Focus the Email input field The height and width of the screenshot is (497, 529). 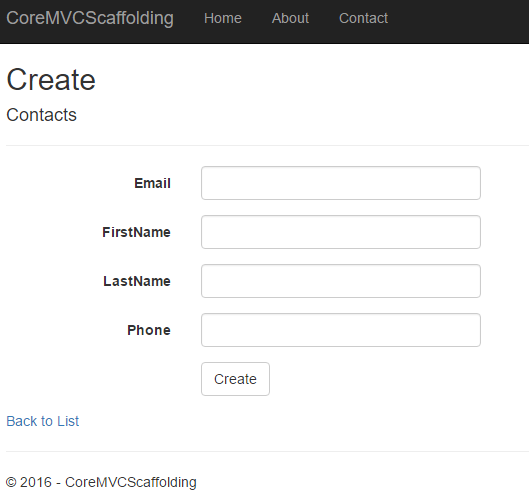pyautogui.click(x=341, y=183)
